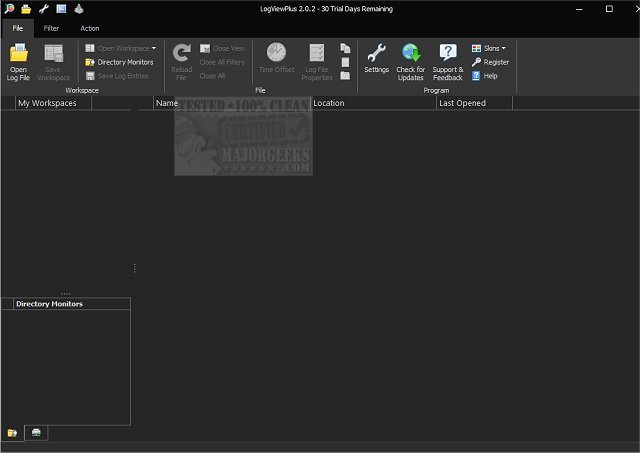
Task: Select the yellow folder tab at bottom
Action: tap(12, 433)
